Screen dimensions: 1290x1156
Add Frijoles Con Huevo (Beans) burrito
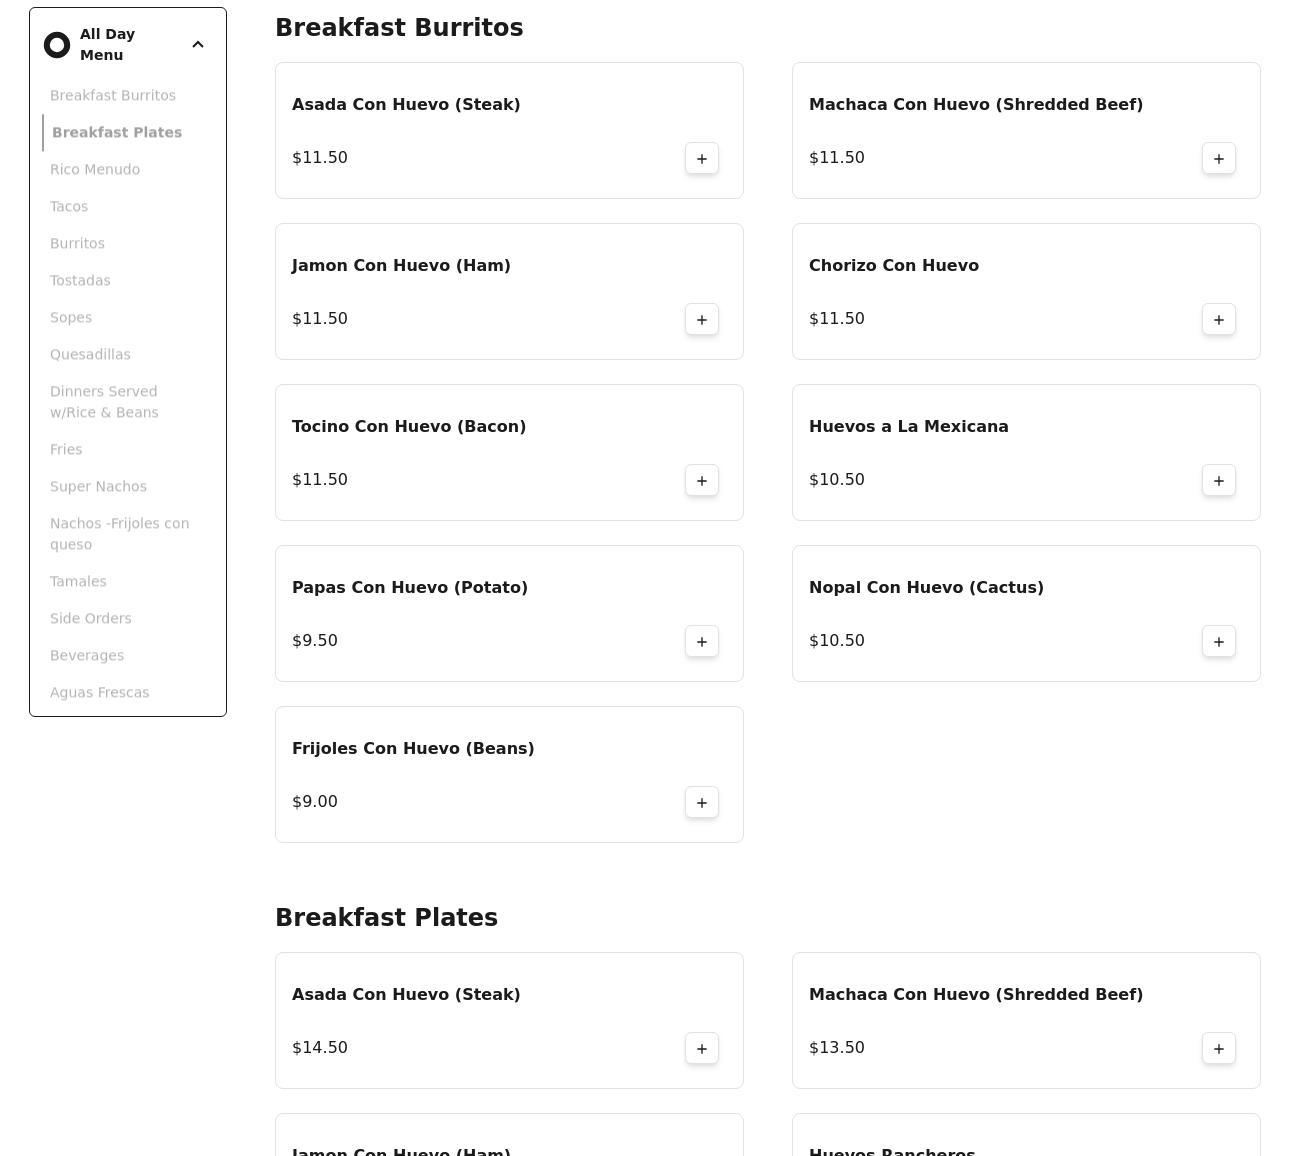click(701, 802)
